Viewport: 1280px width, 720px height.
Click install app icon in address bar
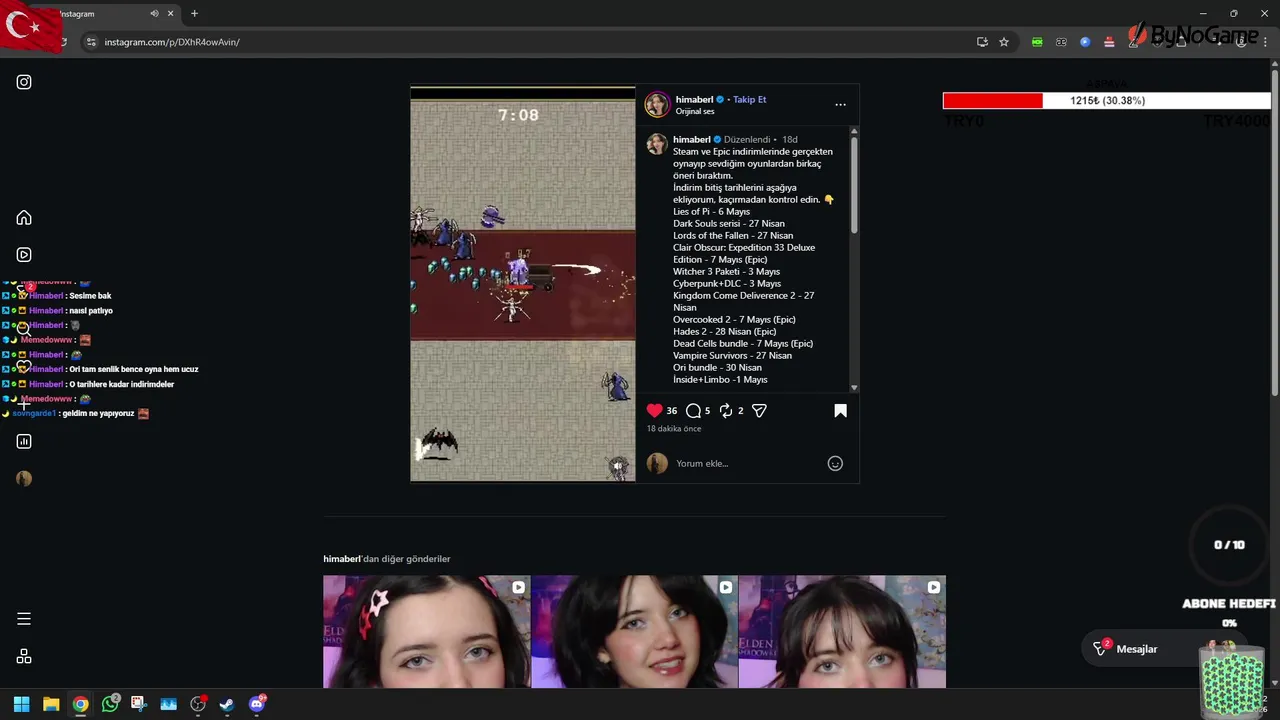point(982,42)
